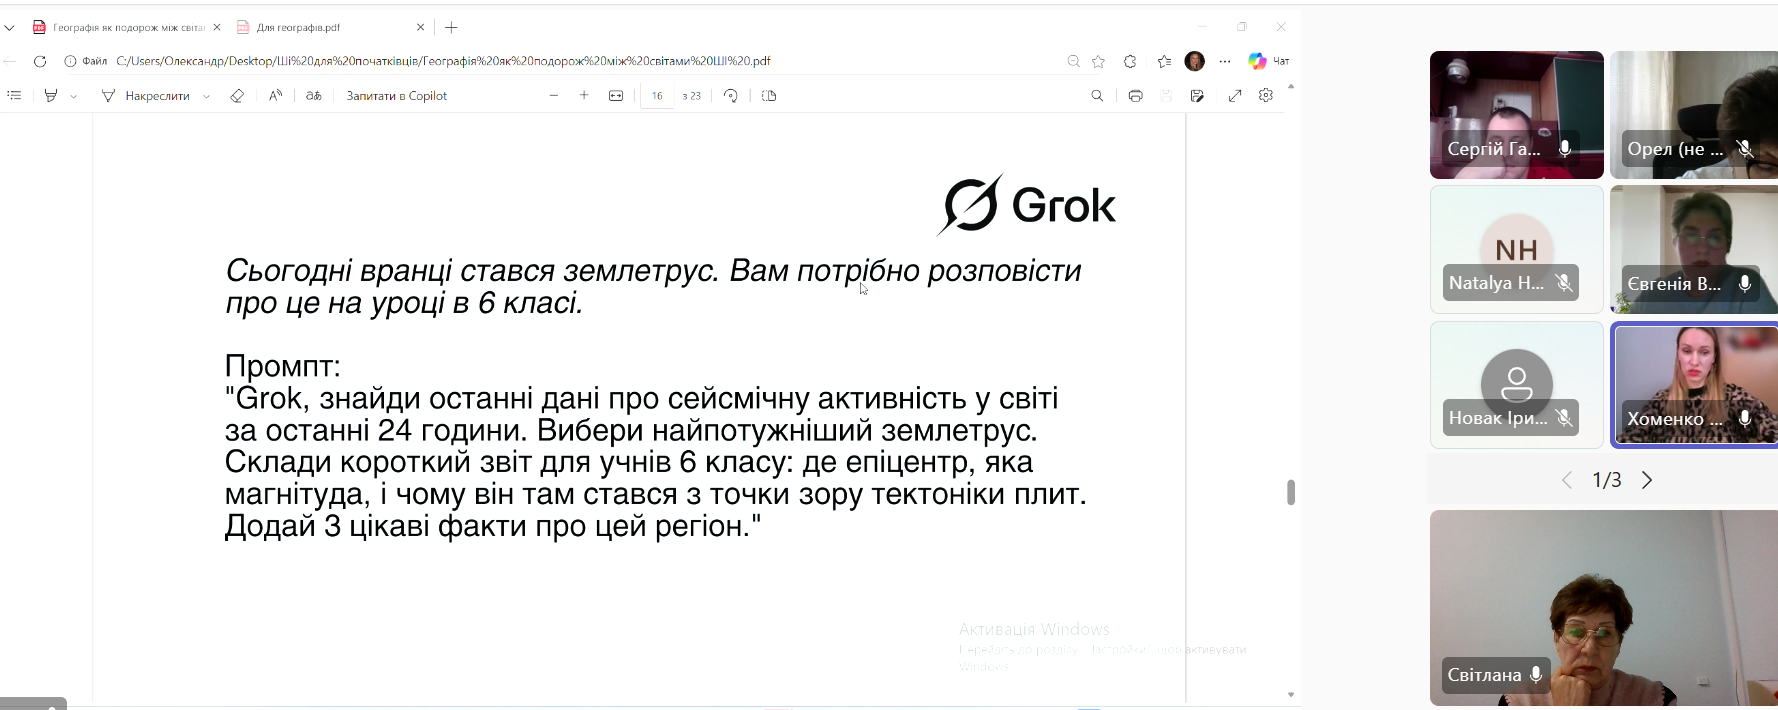Click Запитати в Copilot button
This screenshot has height=710, width=1778.
click(x=396, y=96)
